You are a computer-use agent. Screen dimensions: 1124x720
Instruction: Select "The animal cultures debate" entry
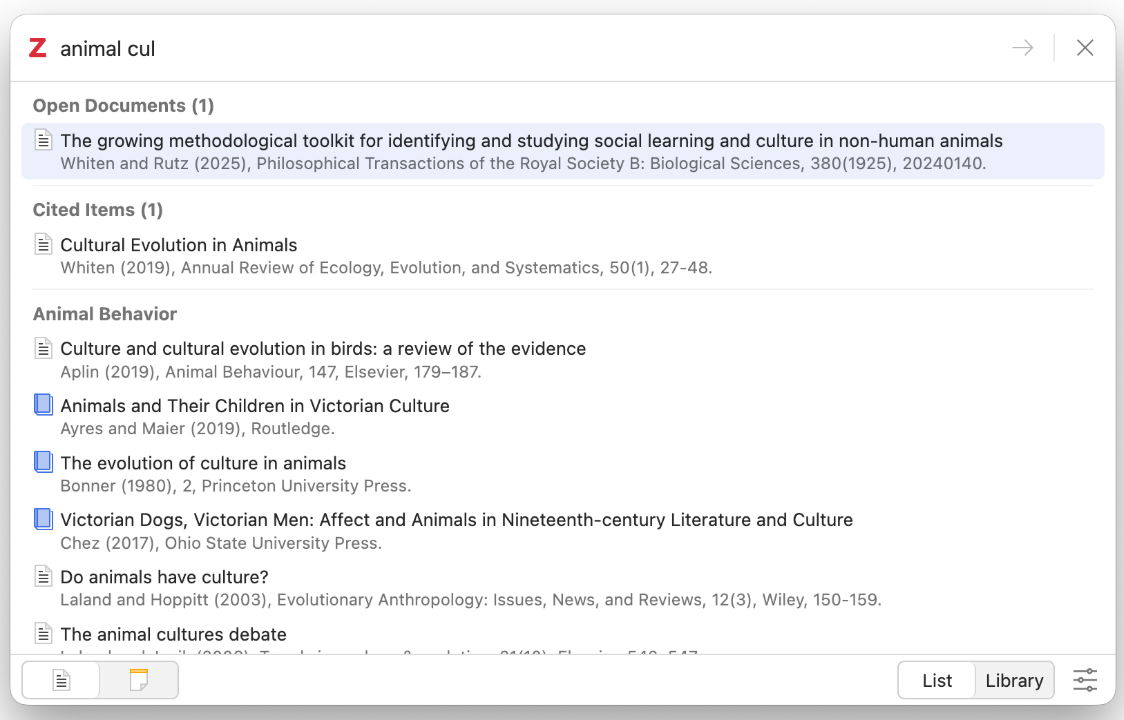pyautogui.click(x=173, y=634)
